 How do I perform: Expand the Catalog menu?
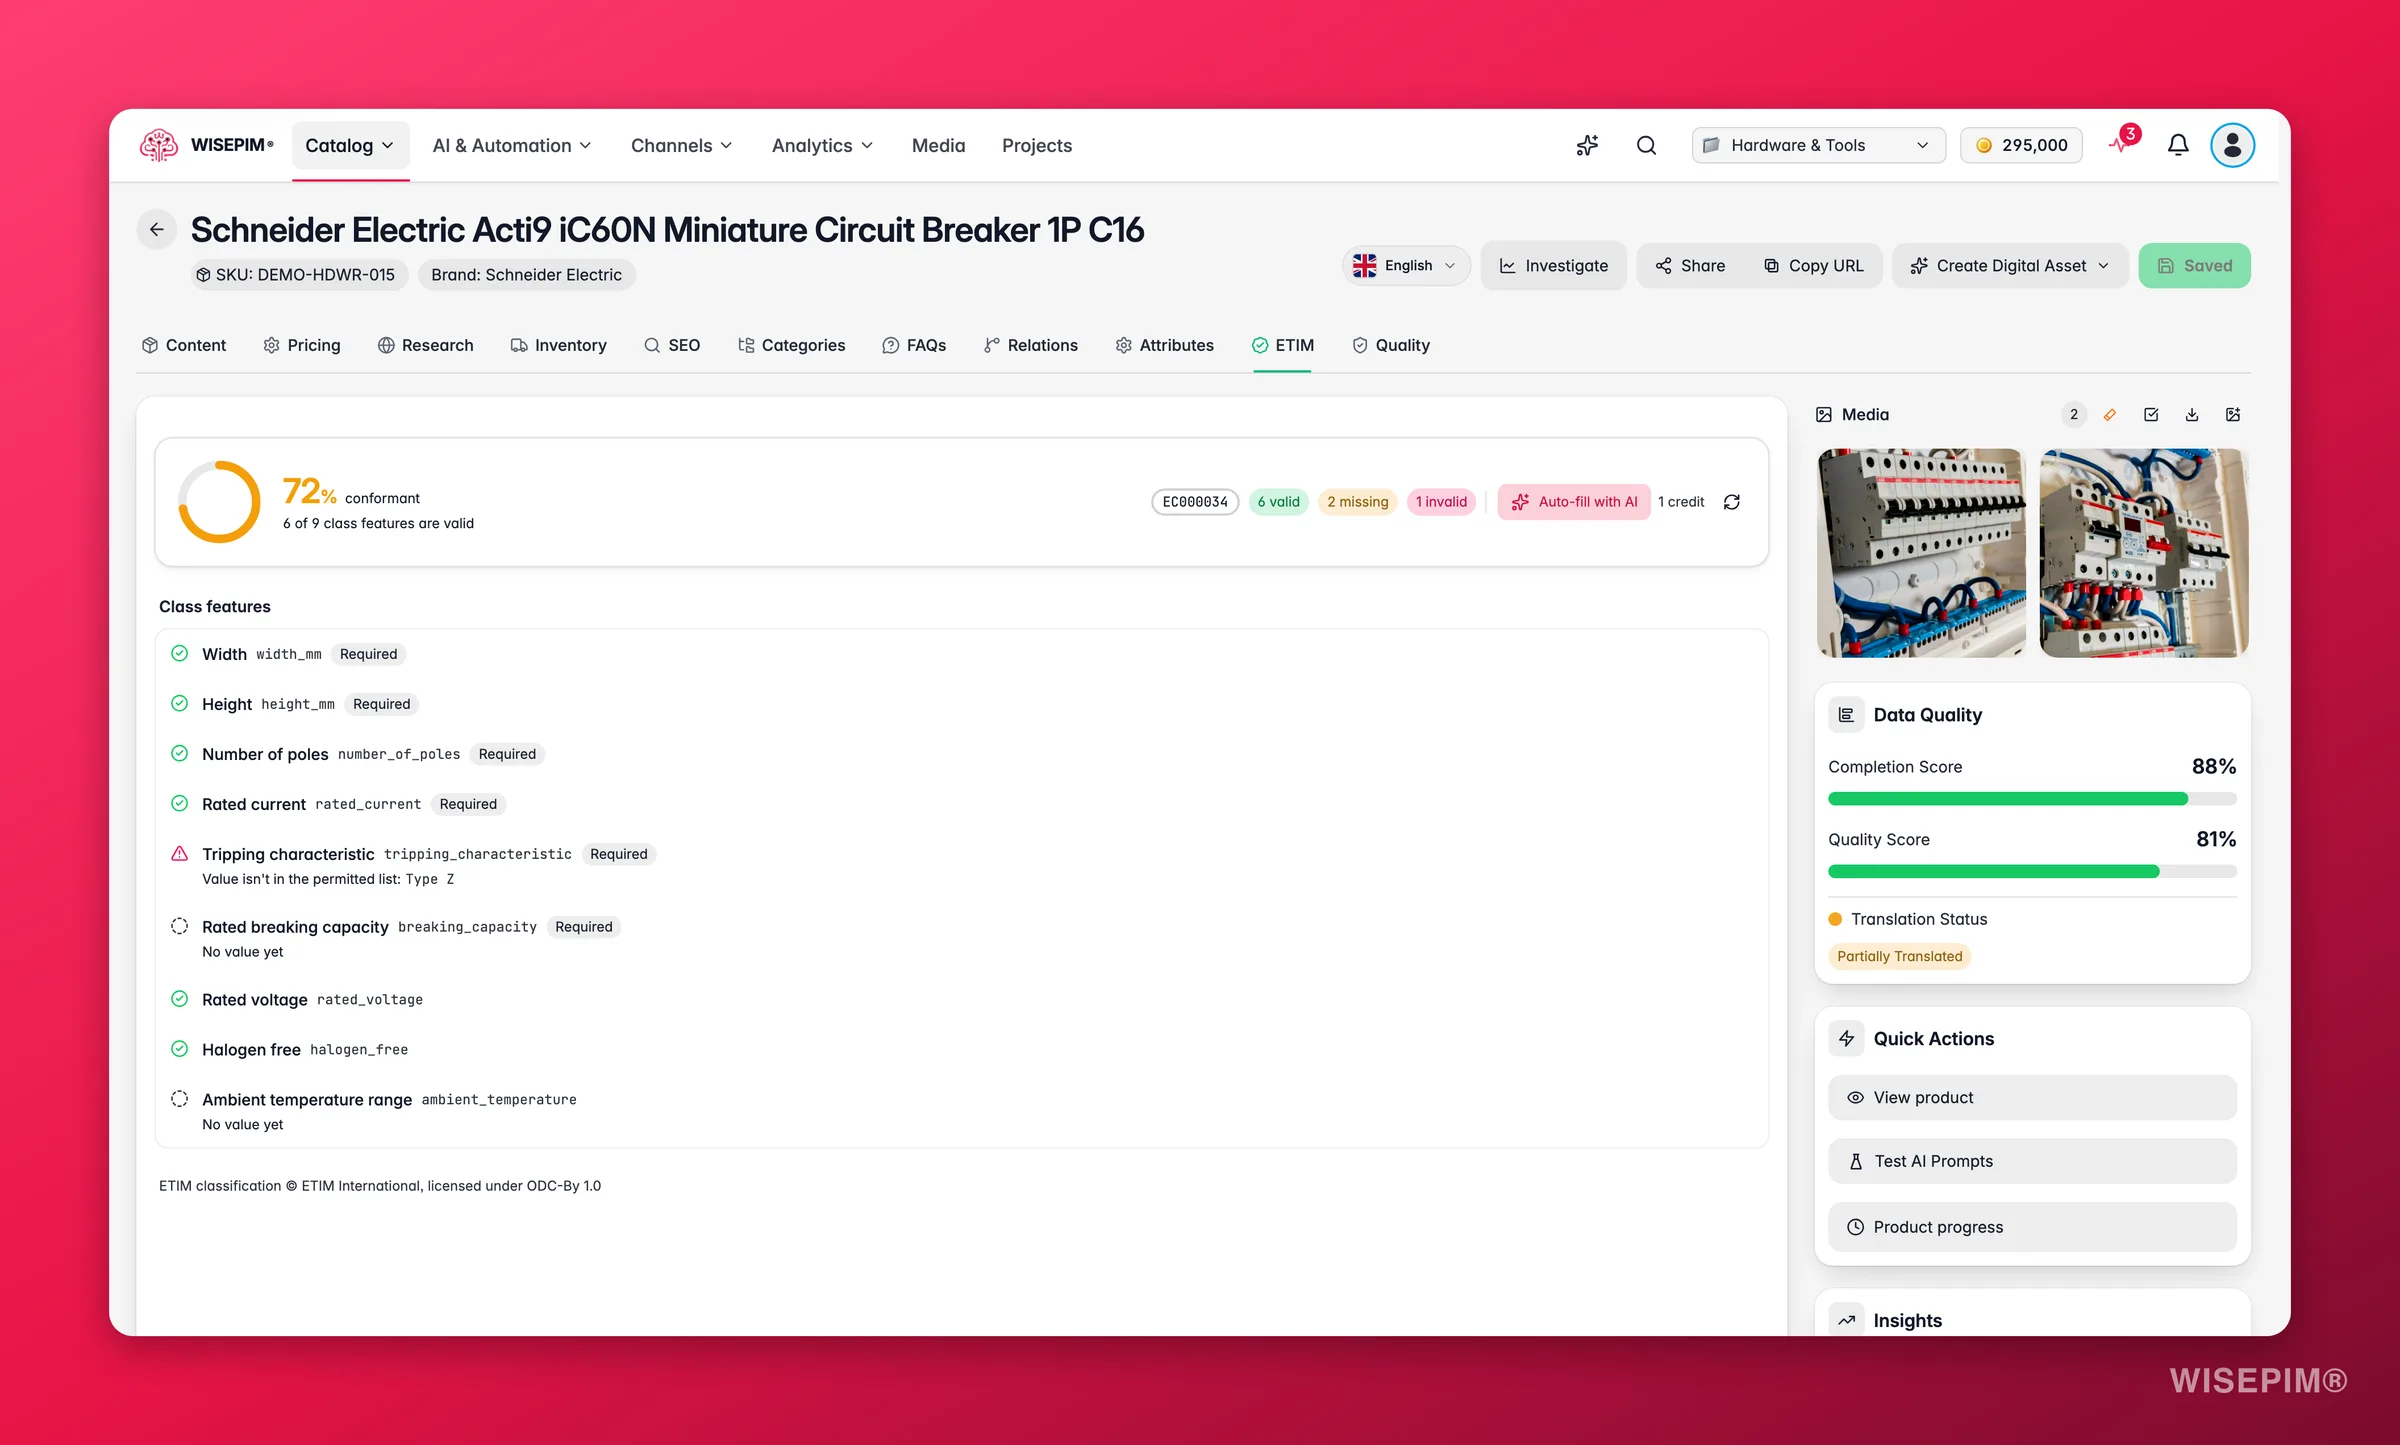click(x=350, y=145)
